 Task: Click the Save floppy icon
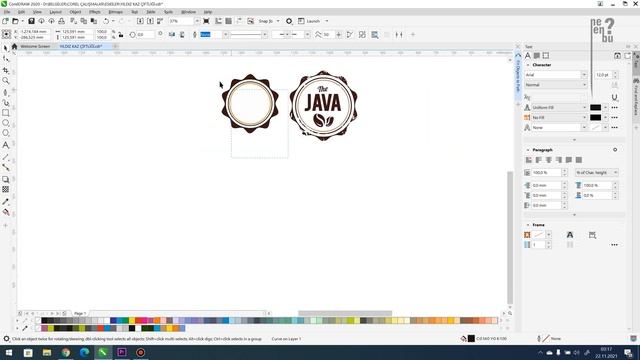click(31, 21)
